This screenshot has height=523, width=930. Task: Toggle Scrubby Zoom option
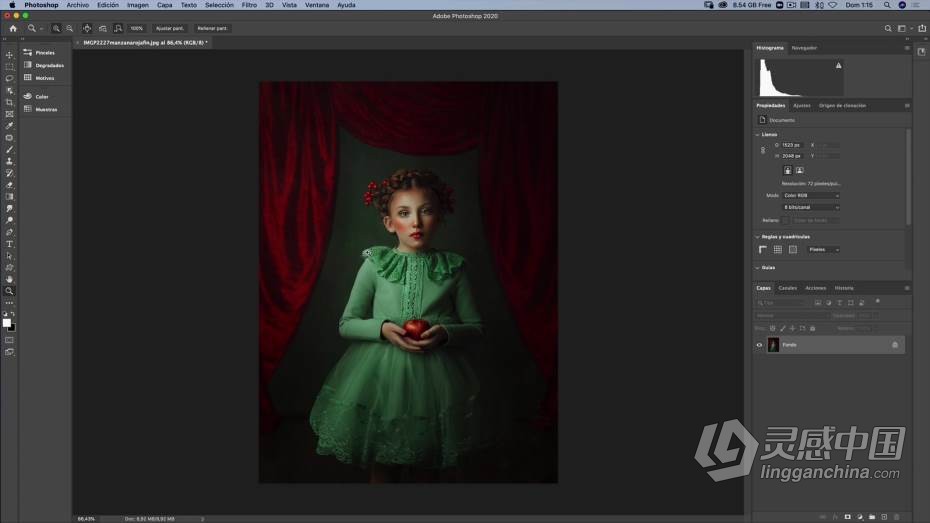(118, 28)
